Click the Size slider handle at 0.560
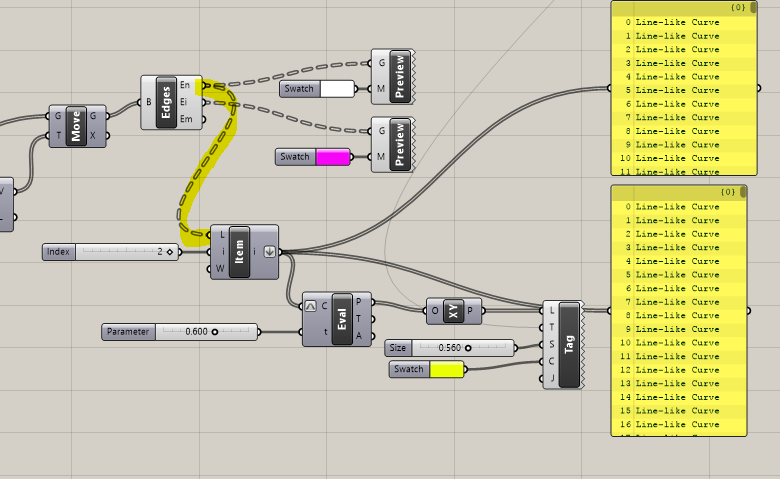This screenshot has width=780, height=479. tap(467, 348)
